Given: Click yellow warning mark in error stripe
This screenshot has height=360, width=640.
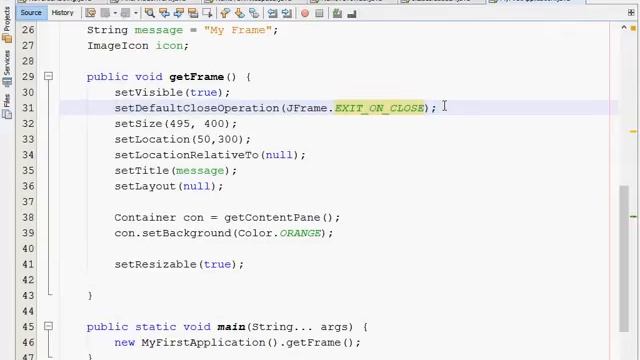Looking at the screenshot, I should coord(633,131).
